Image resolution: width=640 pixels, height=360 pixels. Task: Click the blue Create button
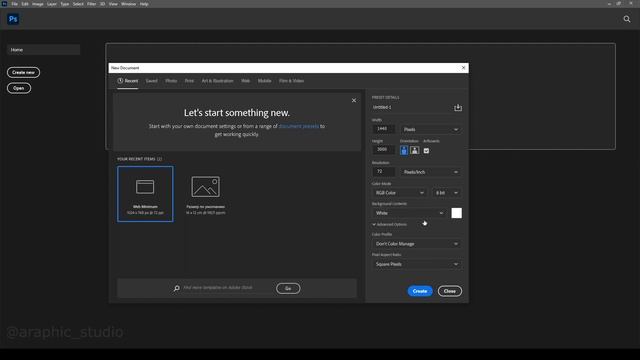tap(420, 291)
